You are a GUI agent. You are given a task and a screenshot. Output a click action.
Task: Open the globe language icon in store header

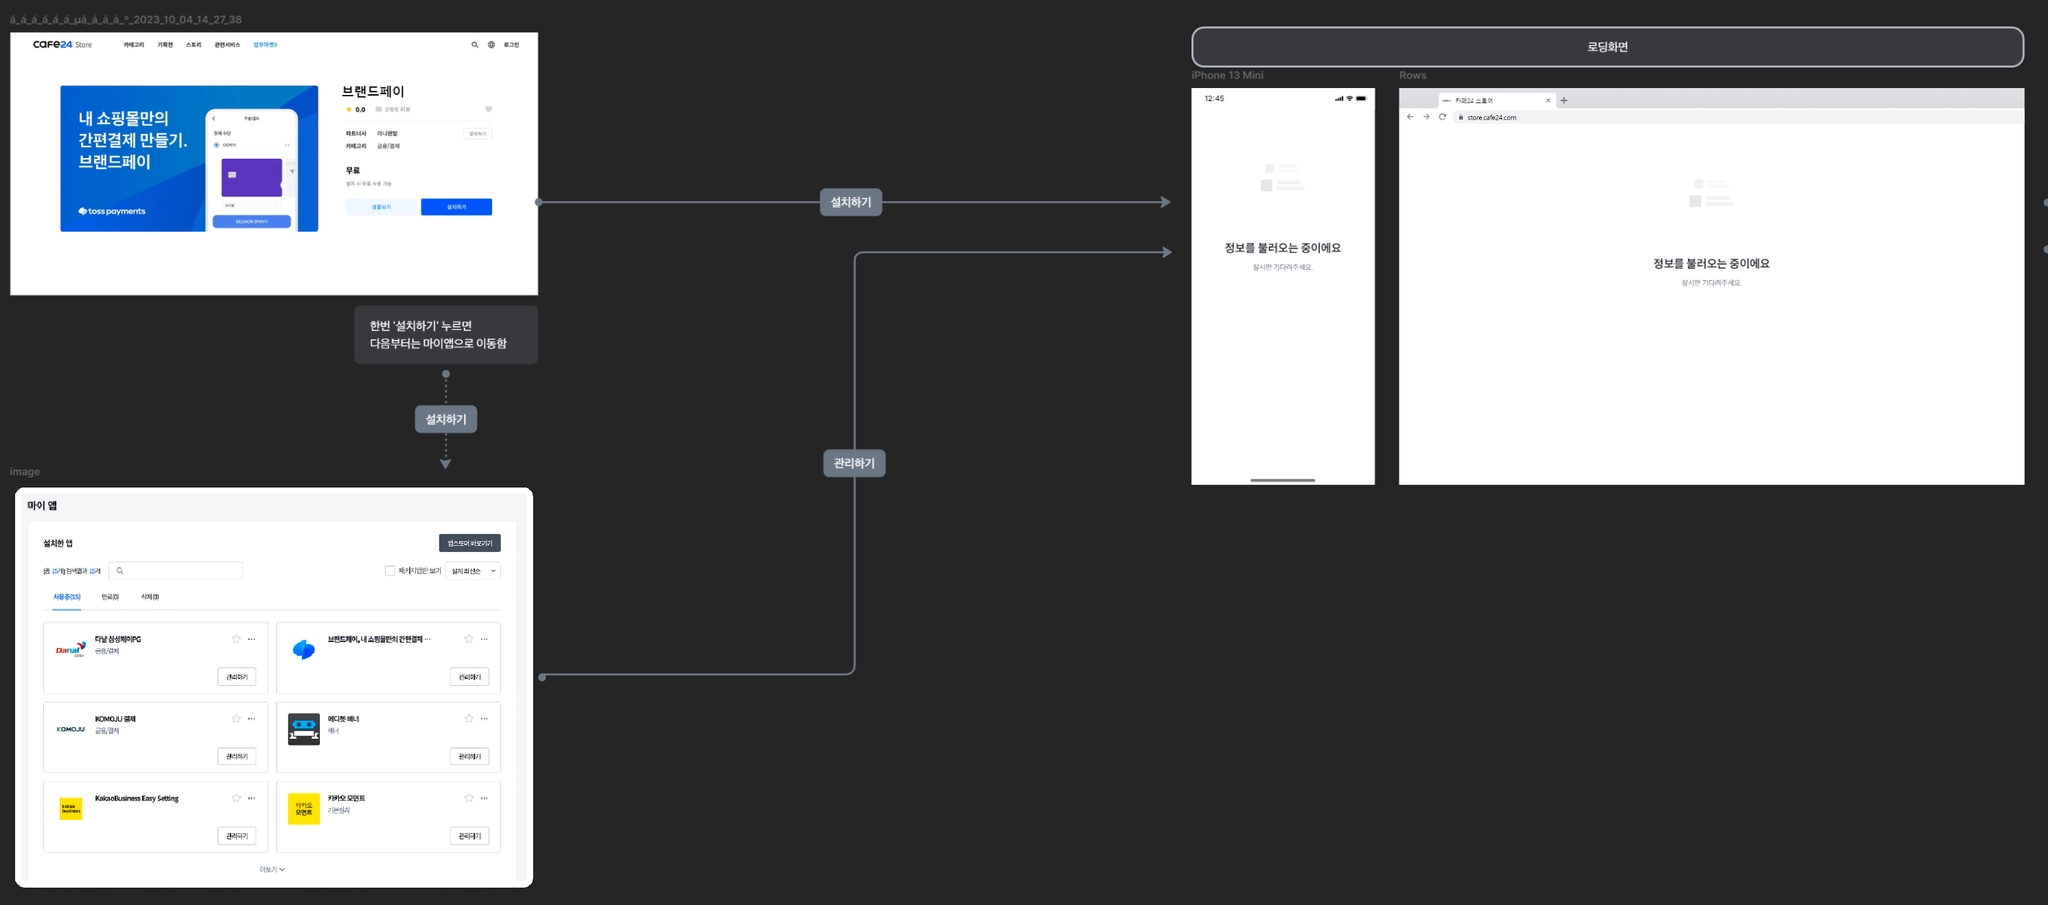coord(491,45)
